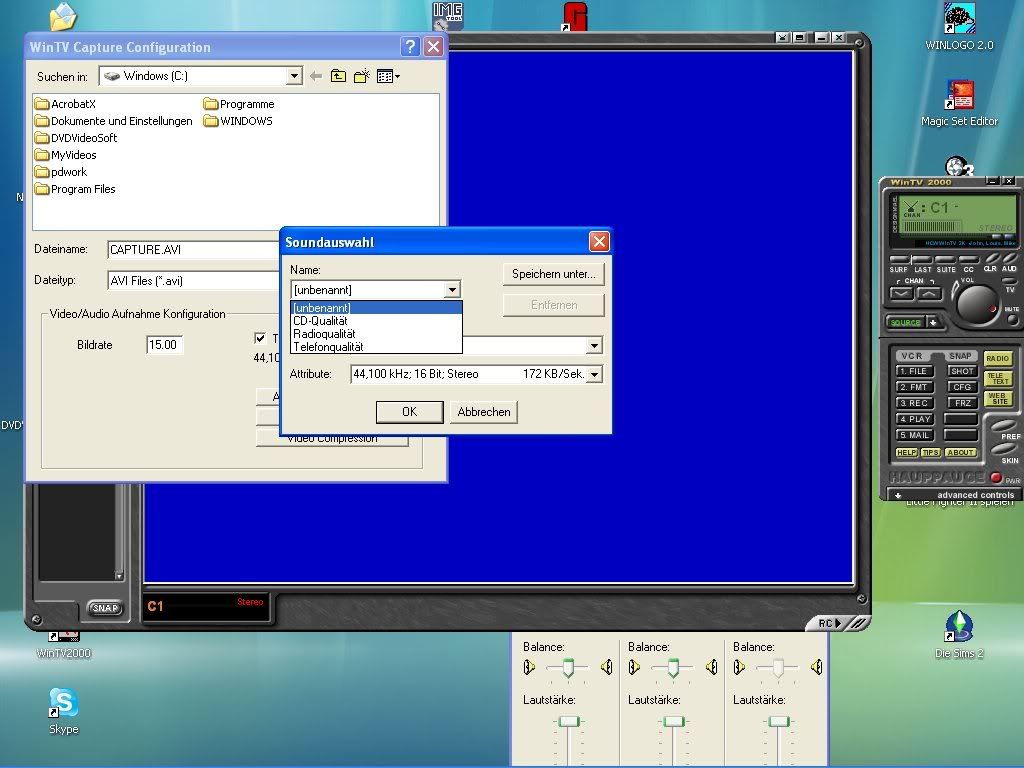Click the volume knob on WinTV 2000 remote
This screenshot has height=768, width=1024.
(x=978, y=304)
